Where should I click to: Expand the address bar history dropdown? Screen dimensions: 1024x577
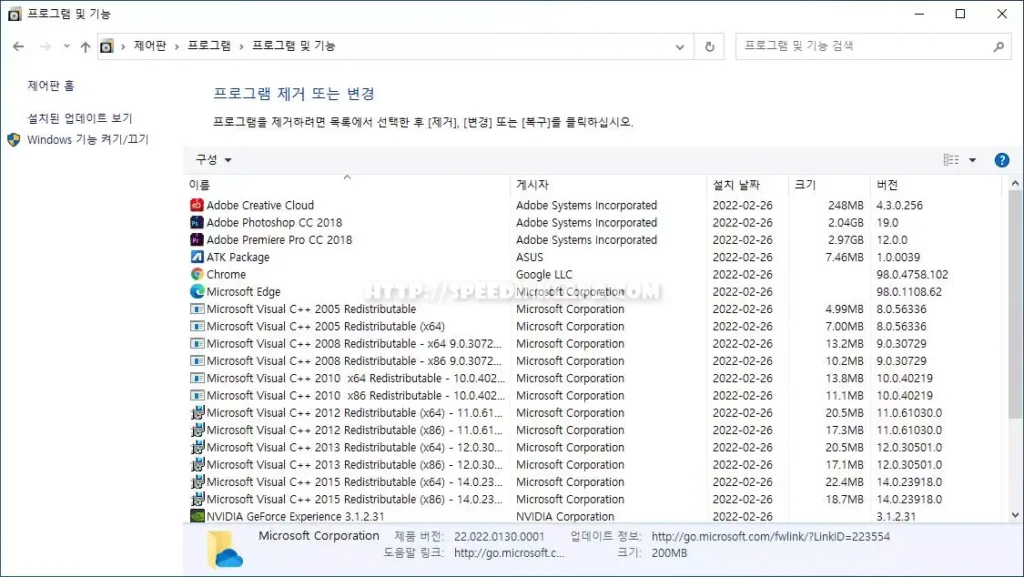point(680,46)
